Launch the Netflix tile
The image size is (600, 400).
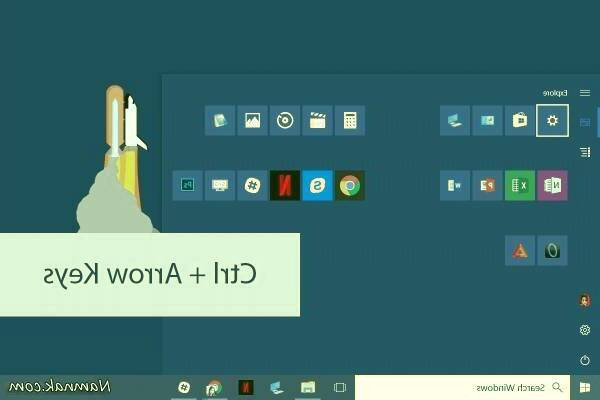point(285,185)
